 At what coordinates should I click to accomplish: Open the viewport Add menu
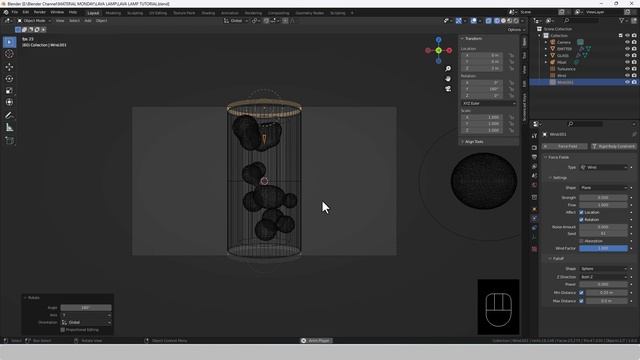[x=88, y=20]
